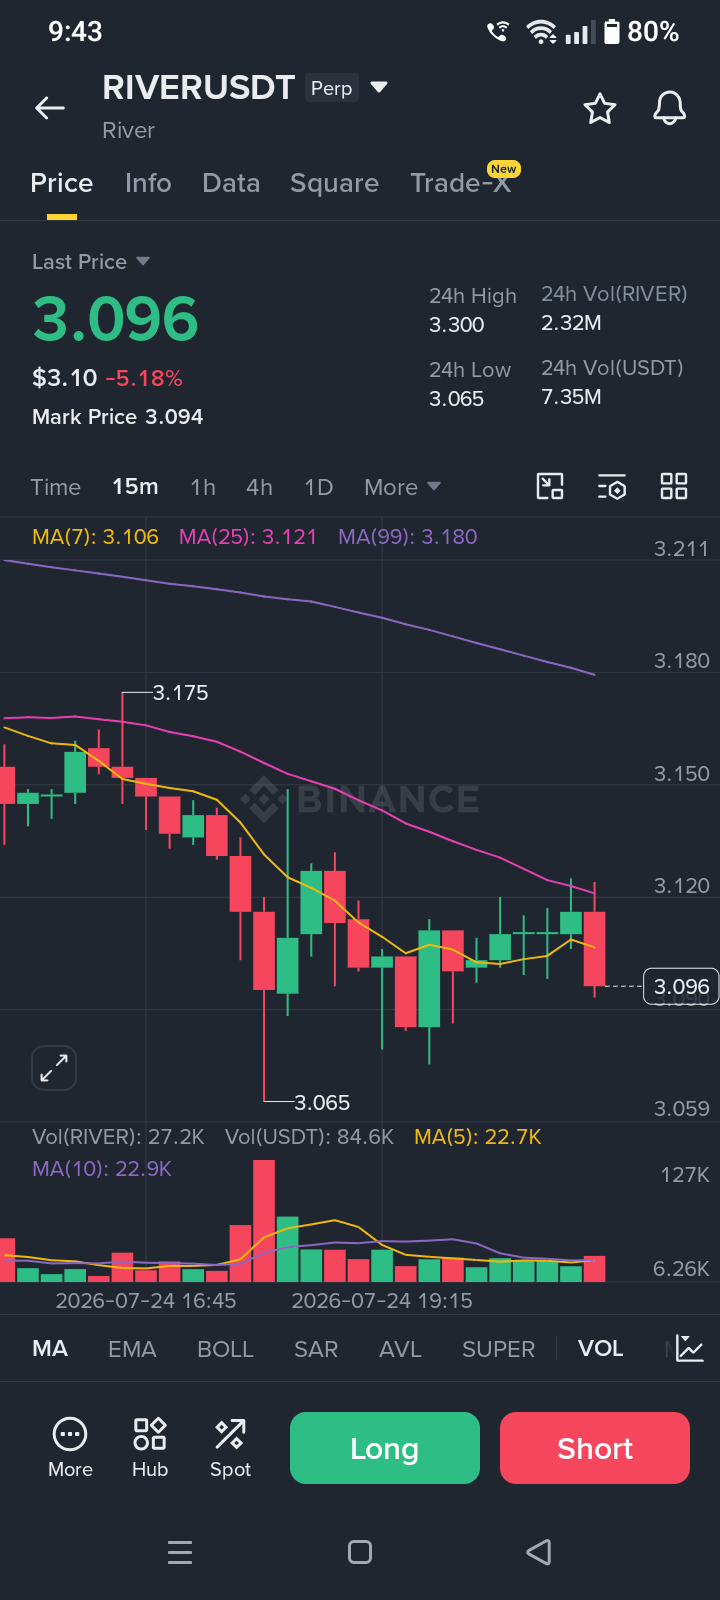Open chart settings icon

click(612, 487)
